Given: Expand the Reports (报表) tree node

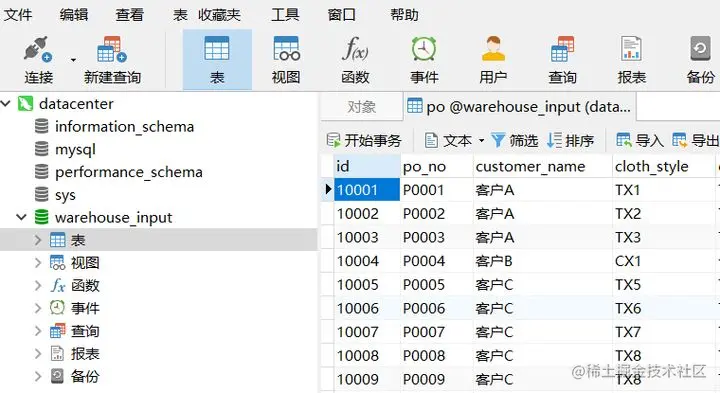Looking at the screenshot, I should point(38,353).
